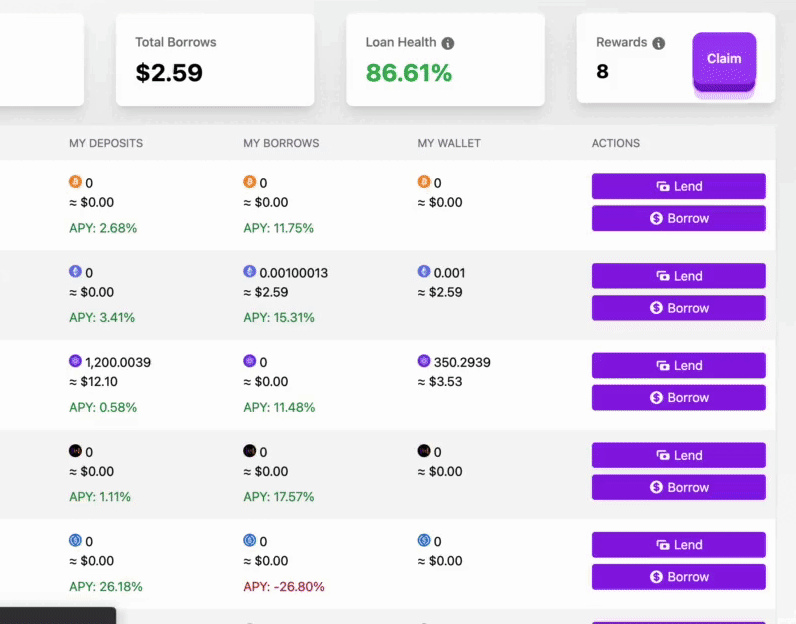Click the Ethereum icon under My Borrows

(249, 272)
